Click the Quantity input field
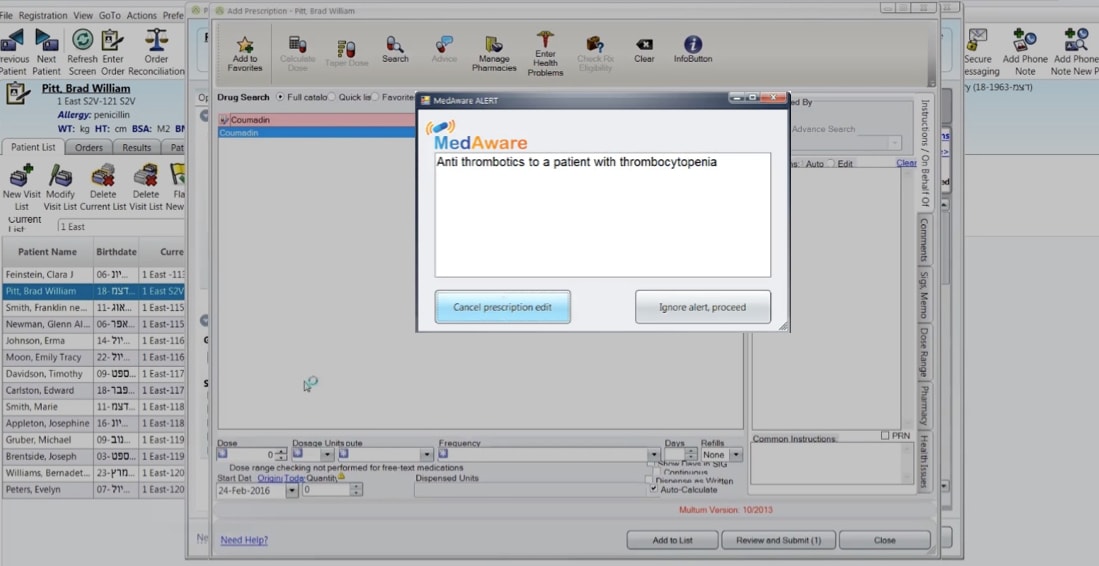 click(326, 490)
